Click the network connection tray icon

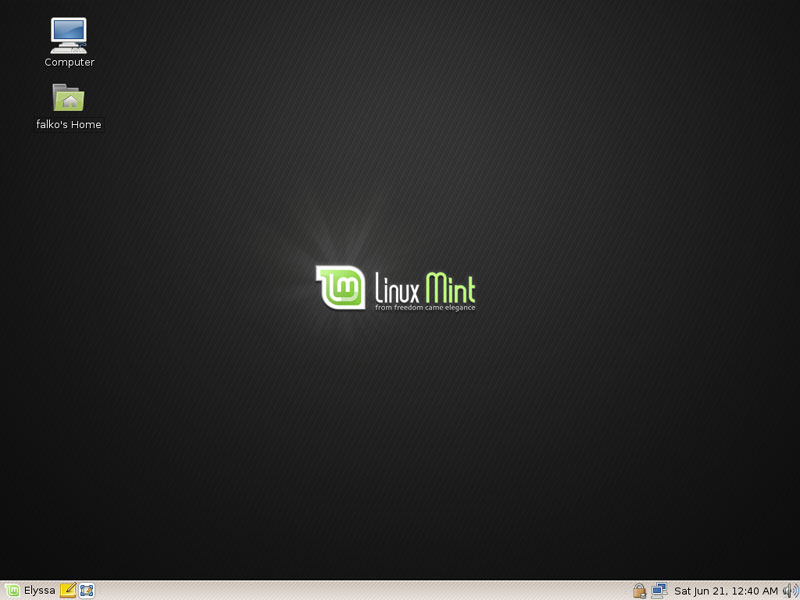coord(659,590)
